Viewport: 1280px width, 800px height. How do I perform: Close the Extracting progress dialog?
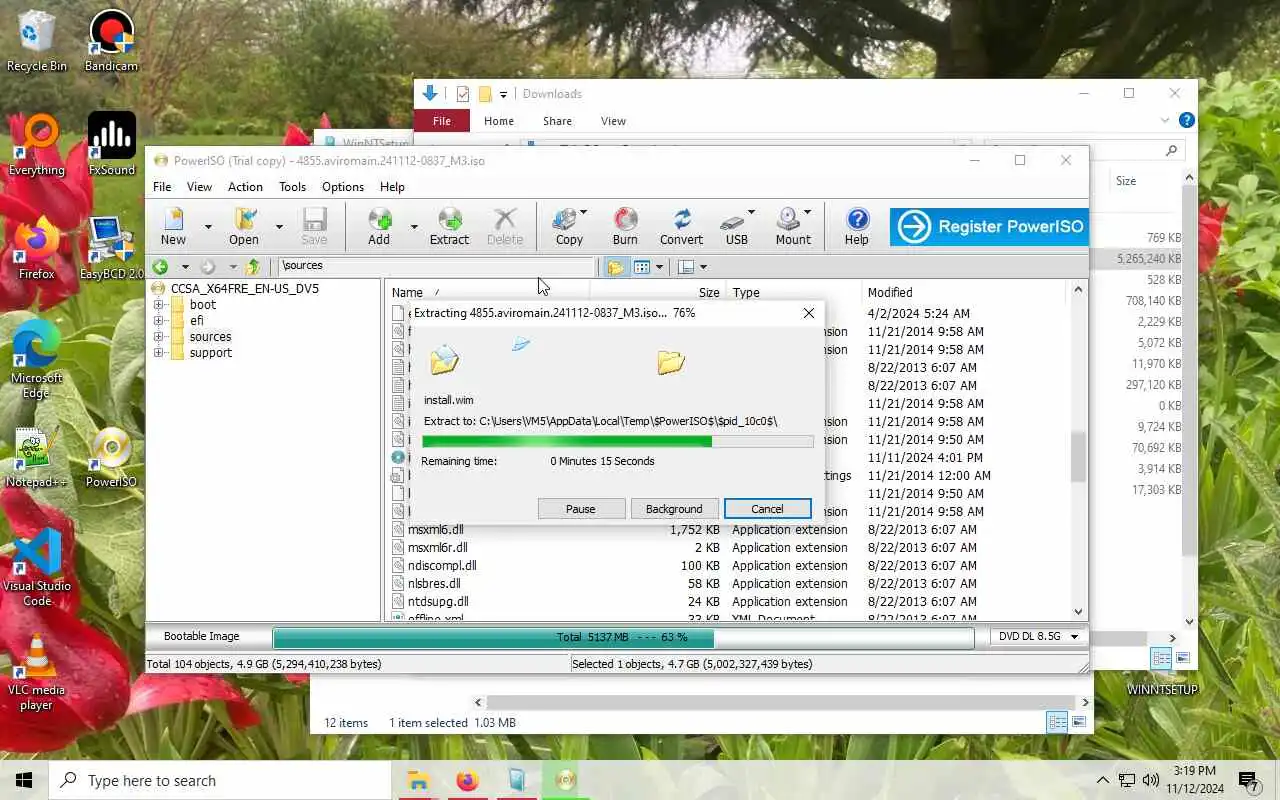click(x=808, y=313)
